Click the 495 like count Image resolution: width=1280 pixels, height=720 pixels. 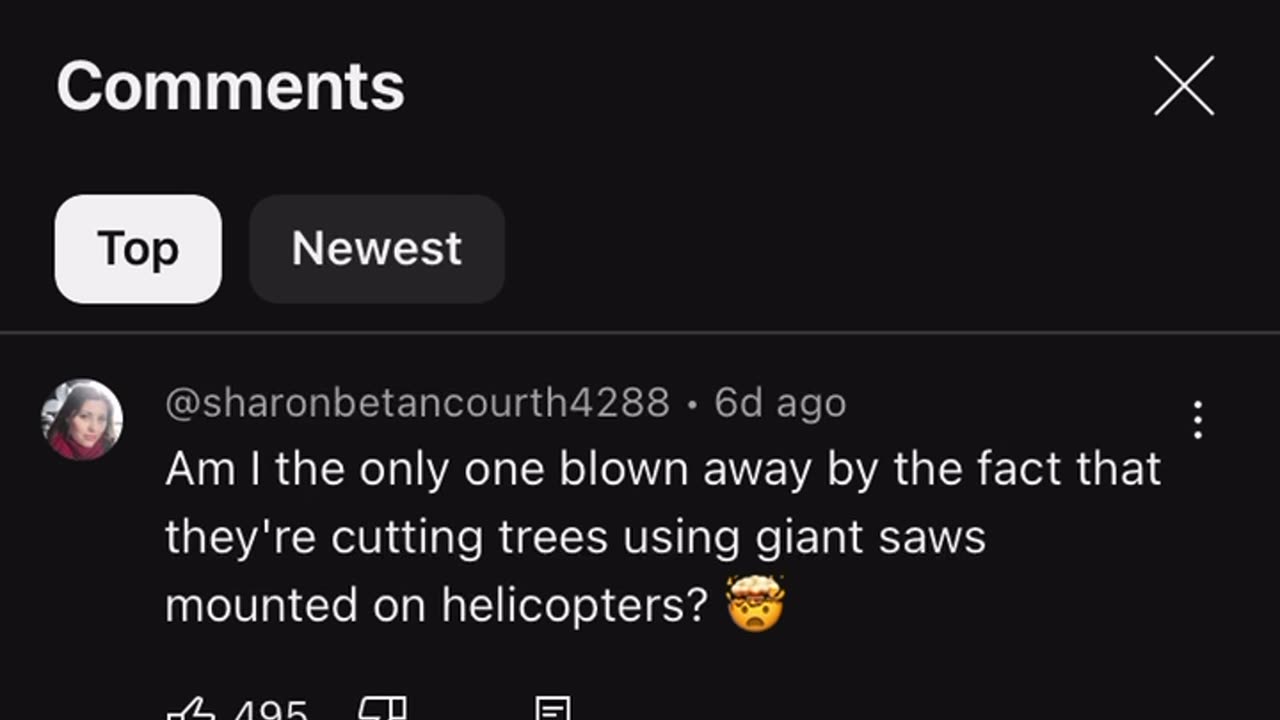pos(270,712)
